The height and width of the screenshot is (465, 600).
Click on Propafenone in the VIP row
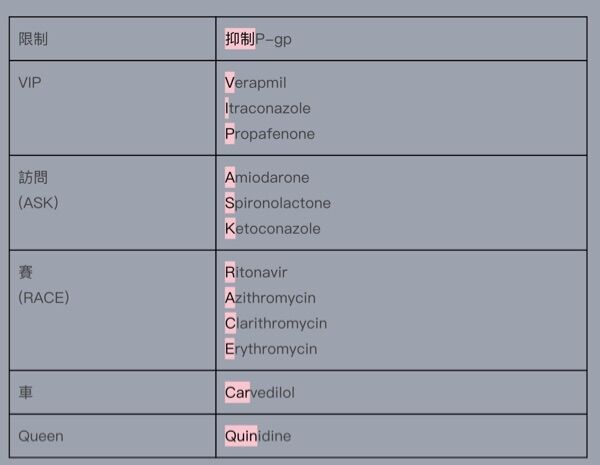(270, 134)
